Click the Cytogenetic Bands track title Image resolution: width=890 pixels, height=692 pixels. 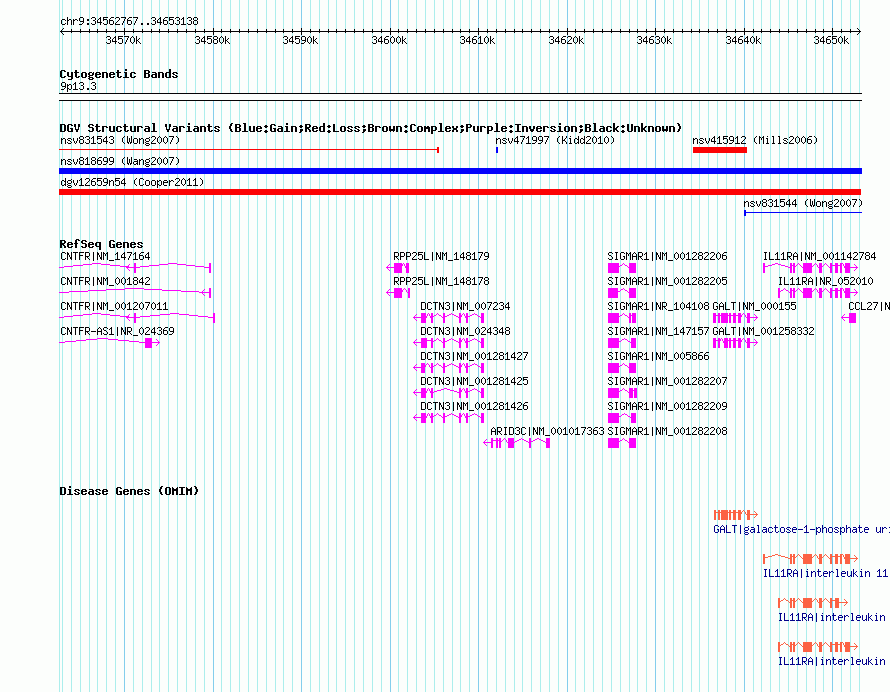(x=119, y=74)
